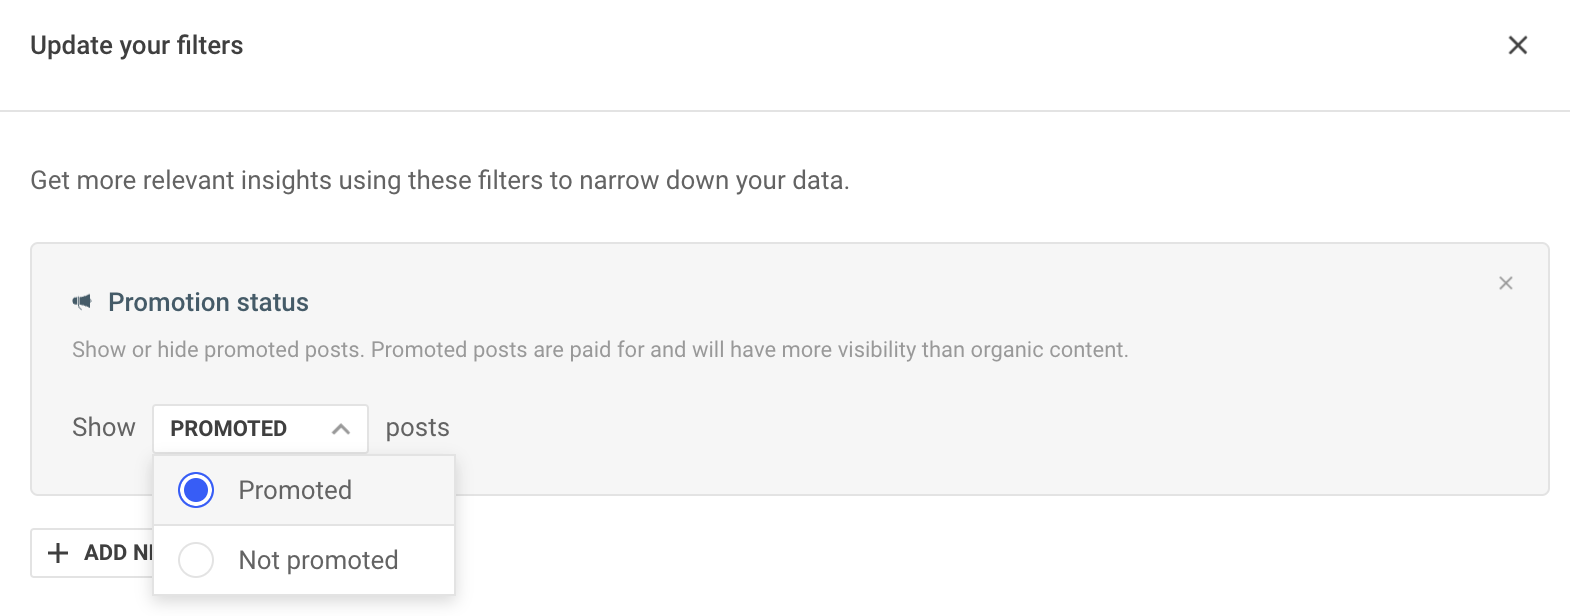The width and height of the screenshot is (1570, 616).
Task: Click the plus icon on Add New button
Action: click(59, 553)
